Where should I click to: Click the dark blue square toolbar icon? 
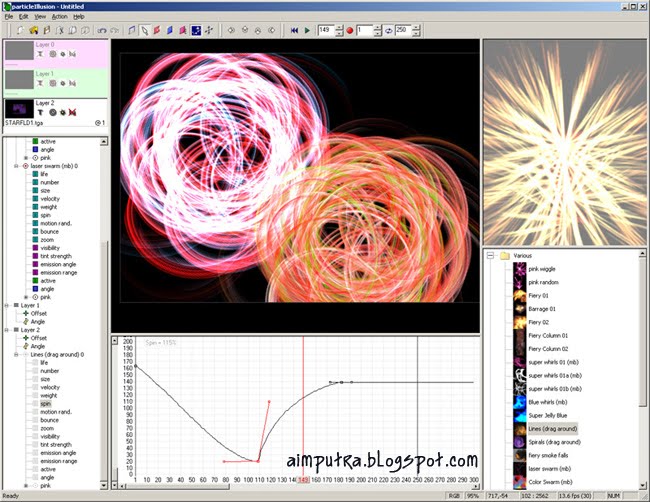point(196,30)
